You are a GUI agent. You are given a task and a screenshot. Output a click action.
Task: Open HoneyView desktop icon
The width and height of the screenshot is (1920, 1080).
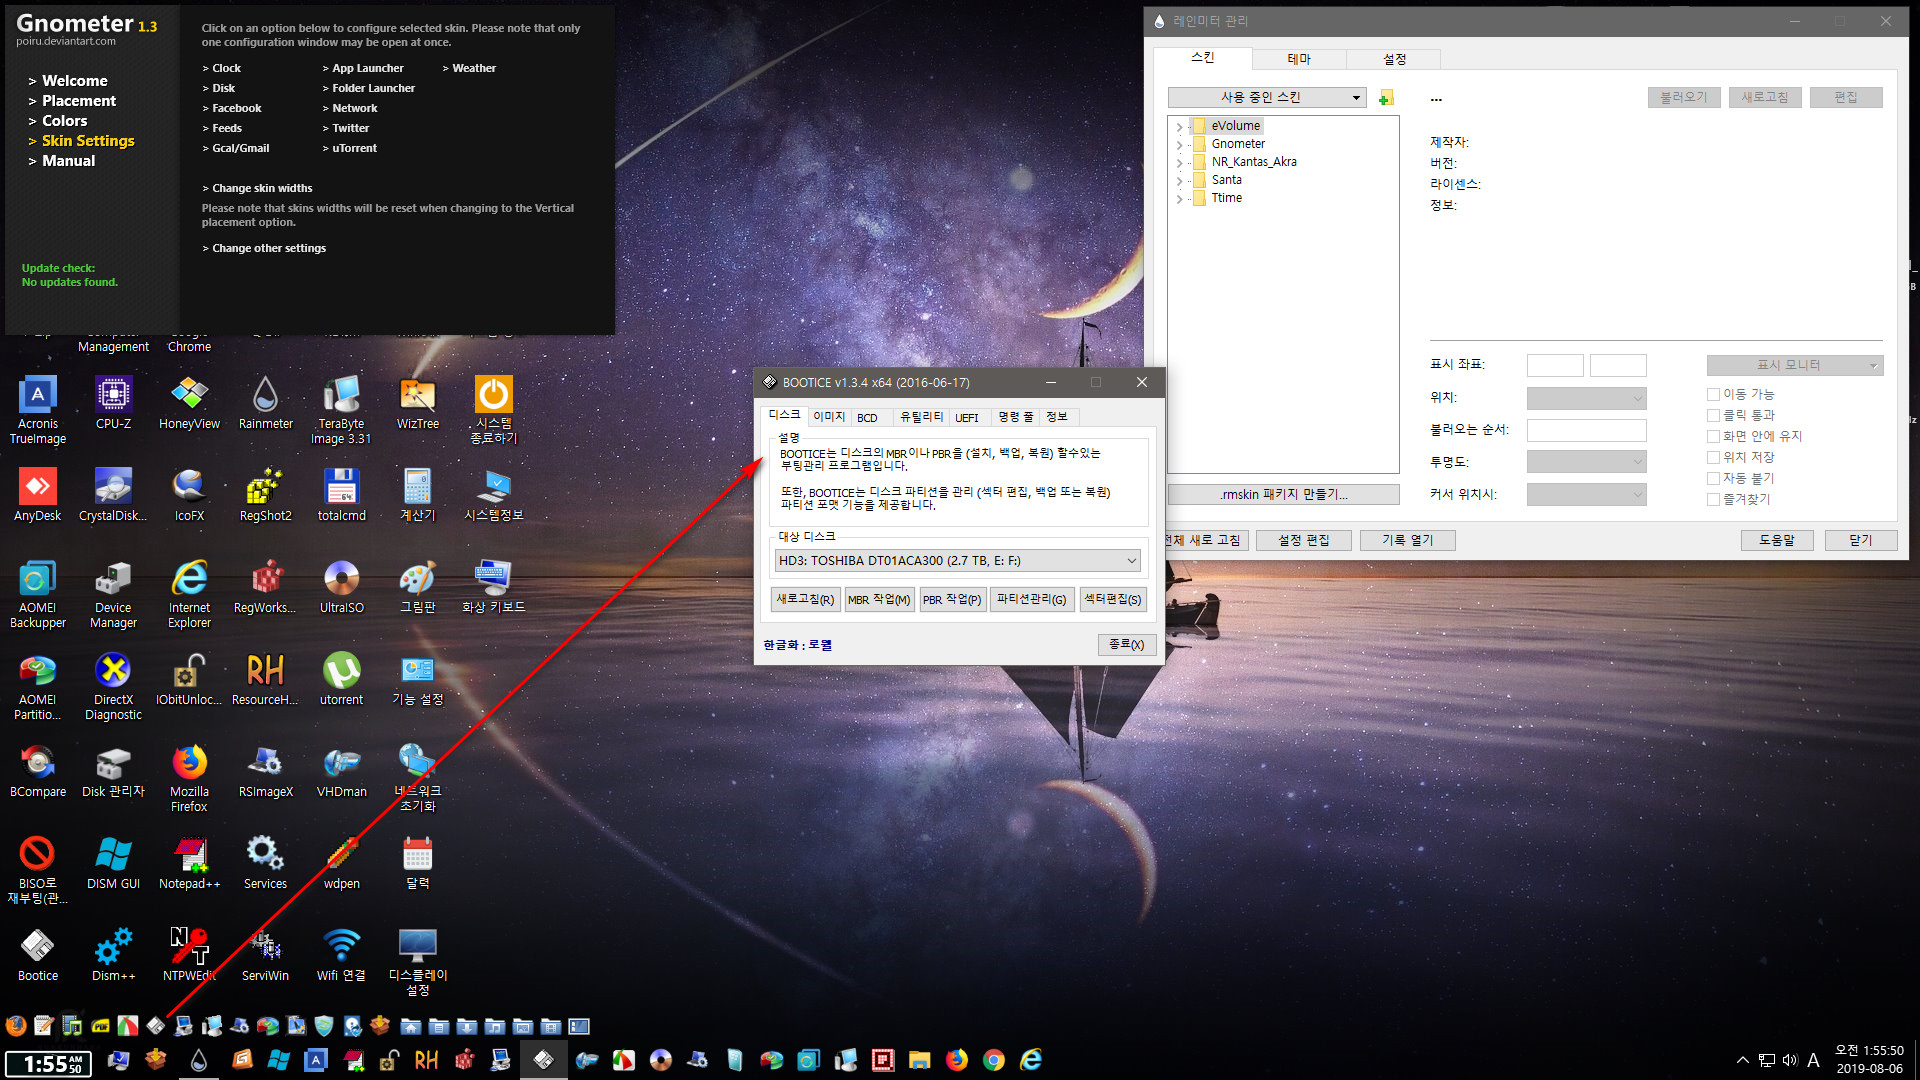click(x=189, y=402)
